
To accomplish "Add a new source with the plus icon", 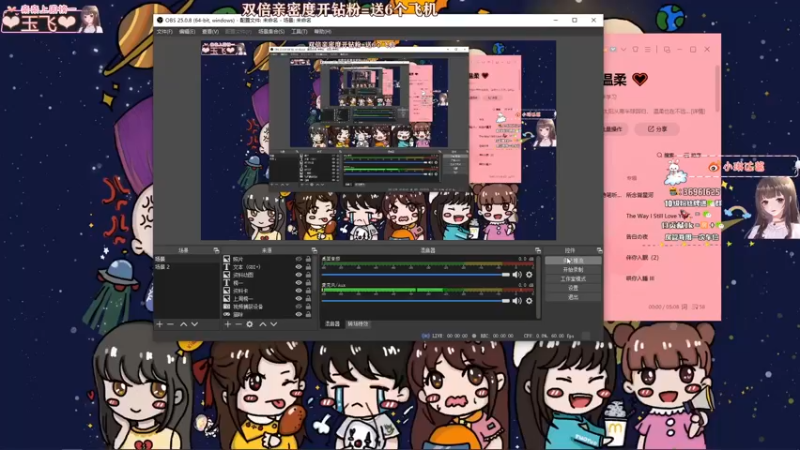I will [x=228, y=324].
